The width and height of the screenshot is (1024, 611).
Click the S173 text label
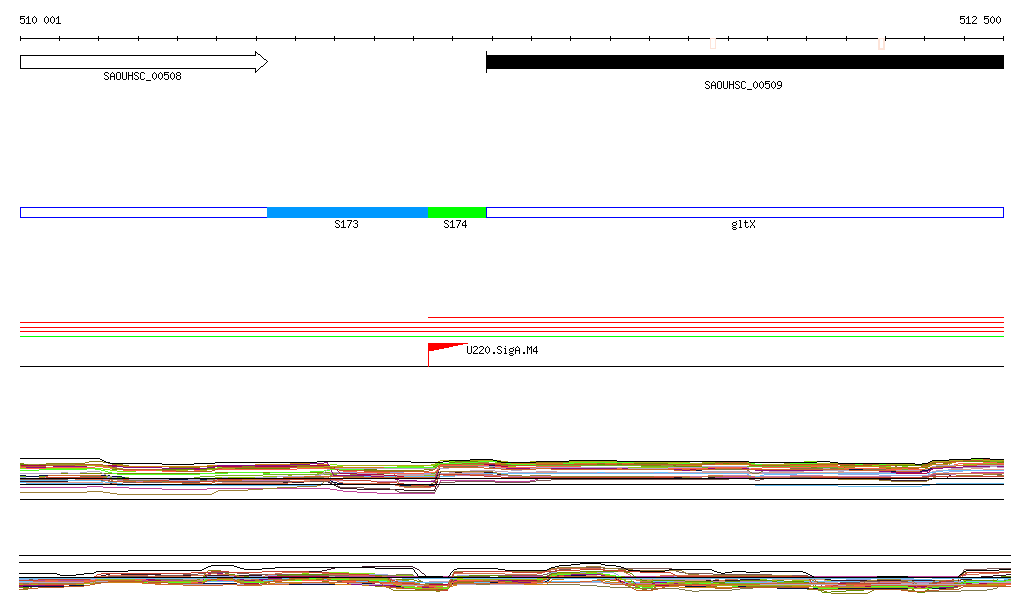click(x=346, y=225)
